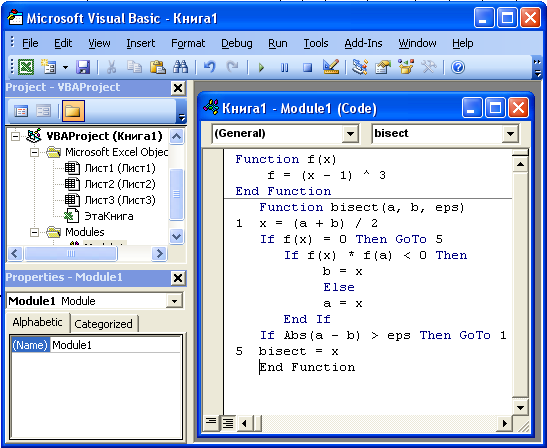Select ЭтаКнига in project tree
The height and width of the screenshot is (448, 547).
click(108, 216)
